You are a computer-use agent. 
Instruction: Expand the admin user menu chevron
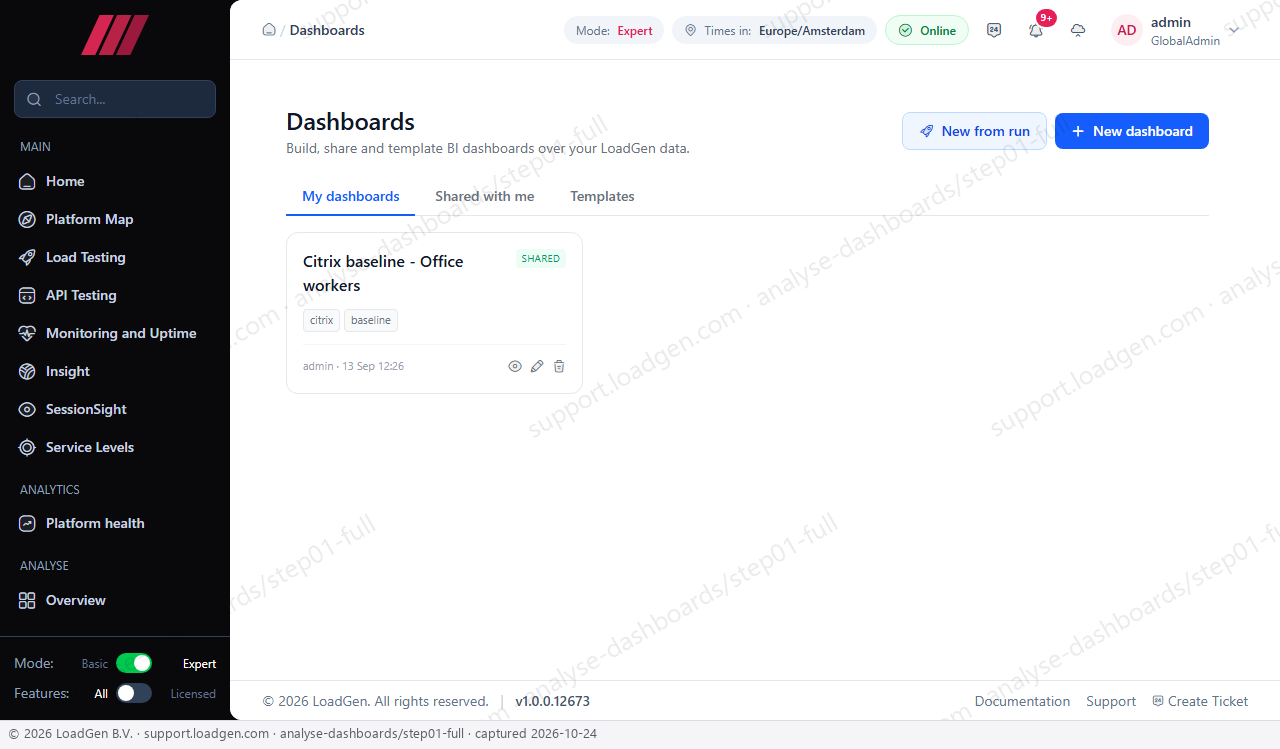(1234, 30)
